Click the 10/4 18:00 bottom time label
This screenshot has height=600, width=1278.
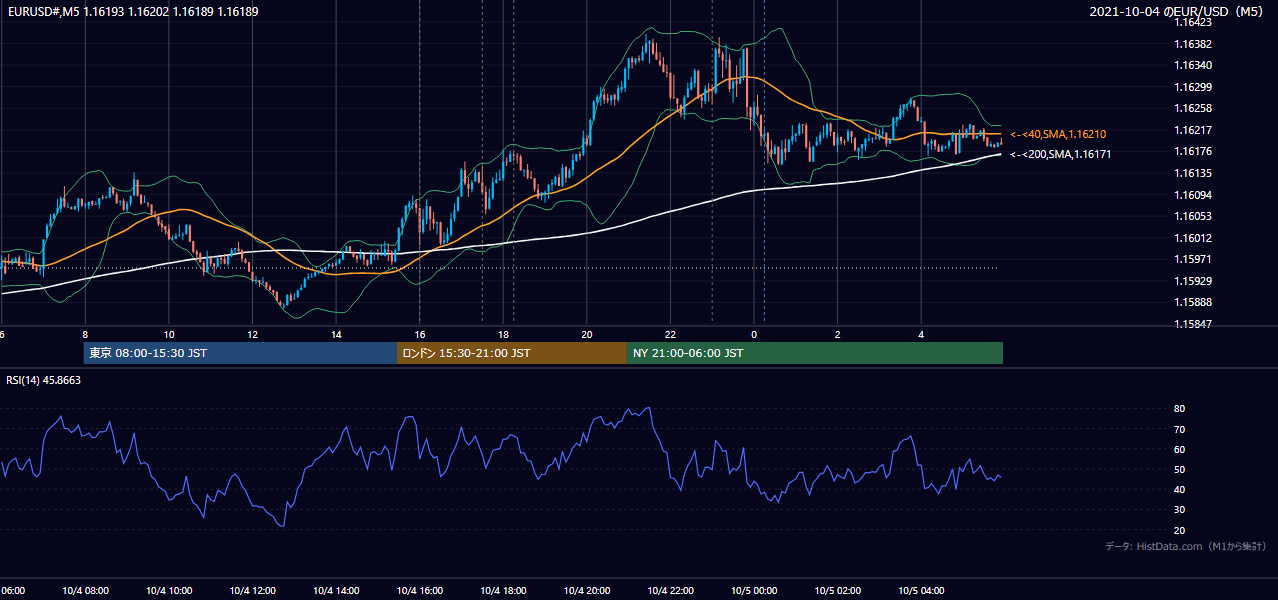coord(503,591)
